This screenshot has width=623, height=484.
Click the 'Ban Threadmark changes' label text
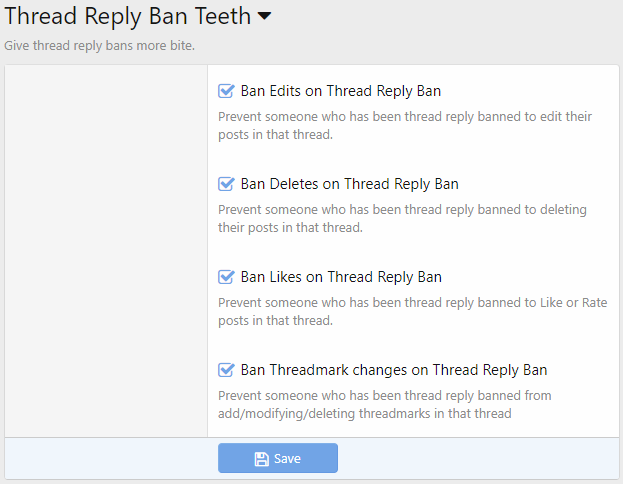394,370
